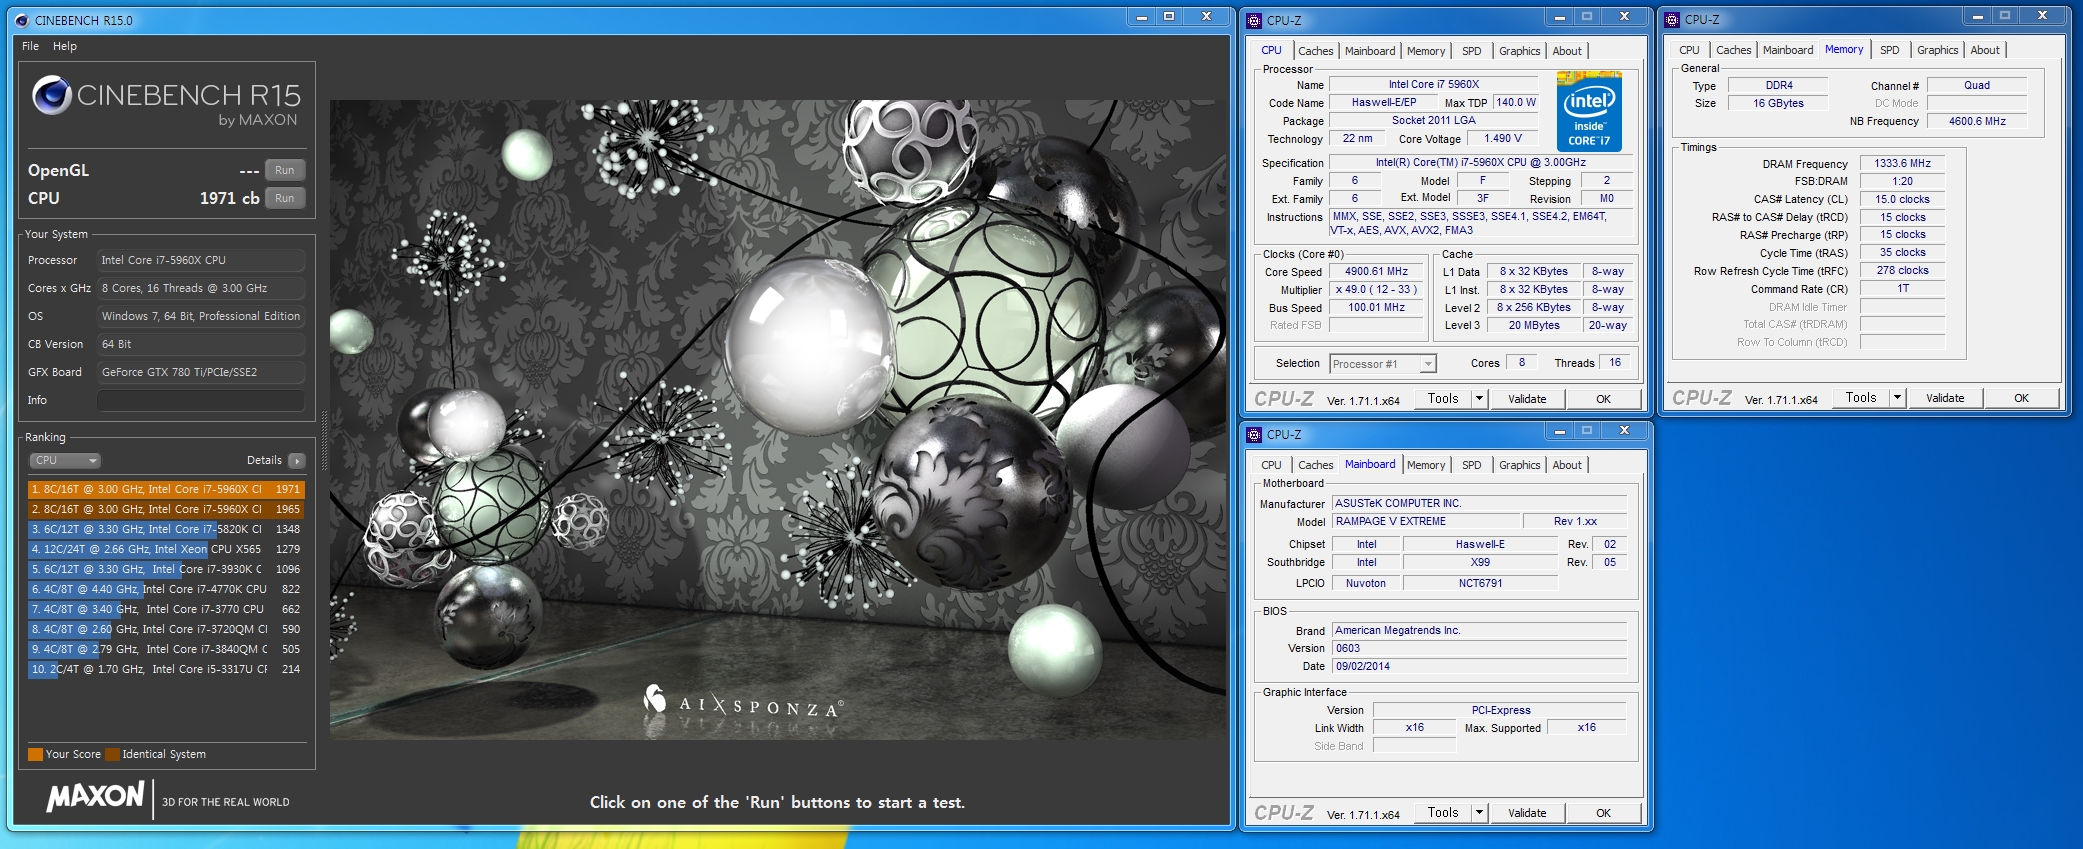Click the Details arrow icon in Ranking
The height and width of the screenshot is (849, 2083).
[x=297, y=460]
